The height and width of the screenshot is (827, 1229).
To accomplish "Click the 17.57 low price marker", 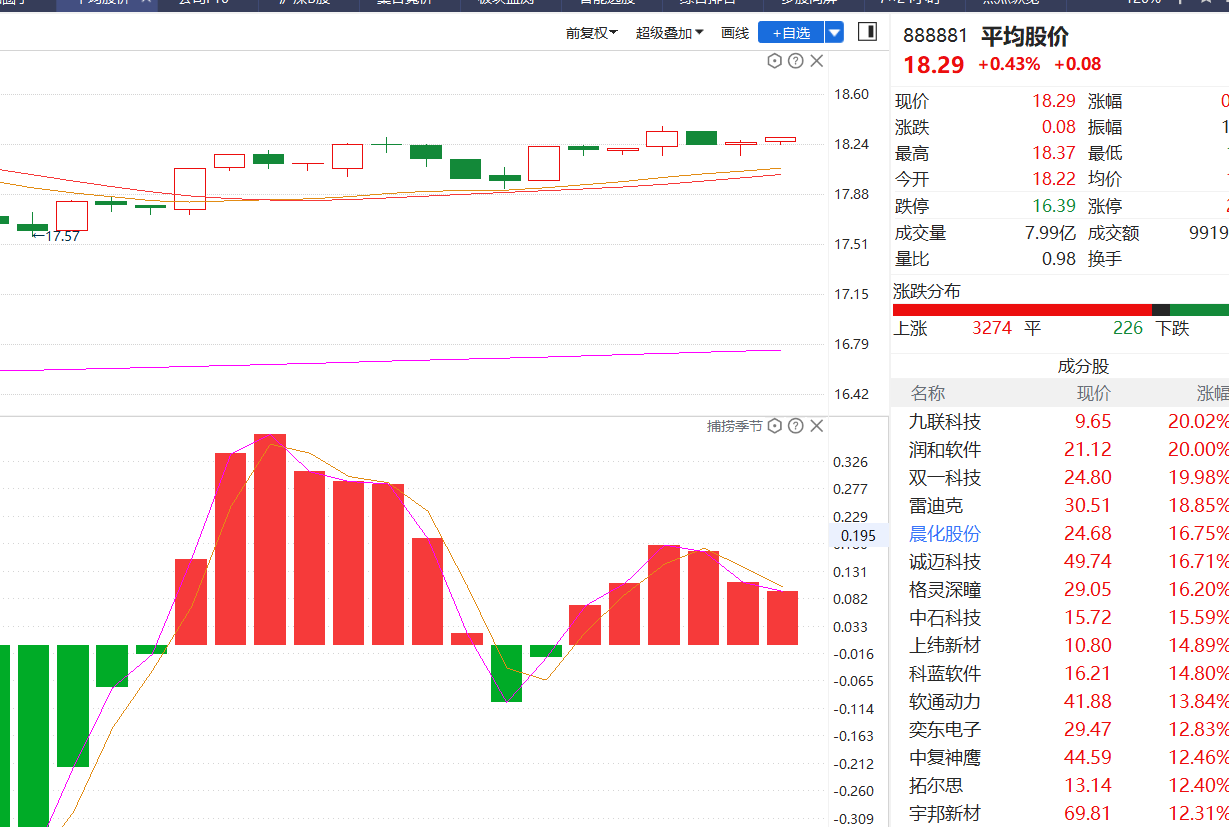I will 56,236.
